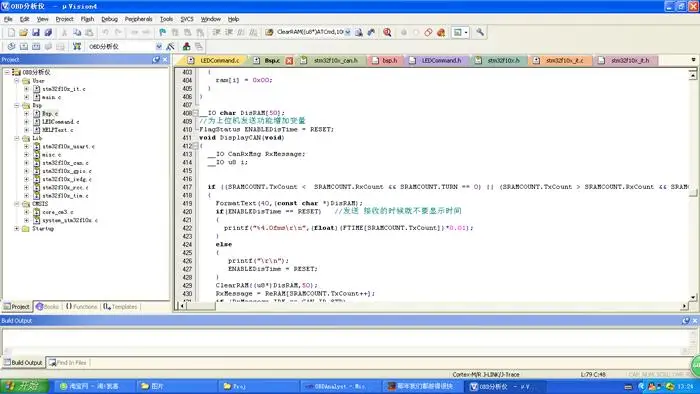The image size is (700, 394).
Task: Open Target Options magic wand icon
Action: click(x=170, y=46)
